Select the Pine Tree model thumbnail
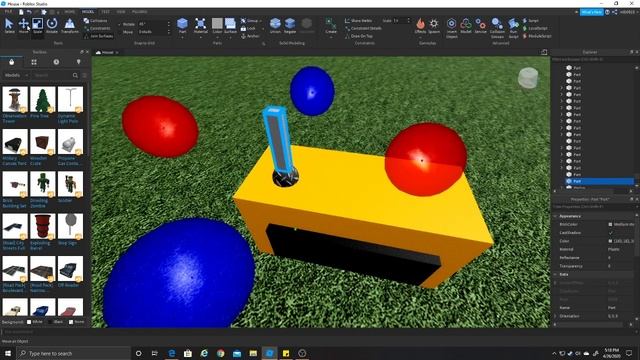The image size is (640, 360). [x=42, y=99]
